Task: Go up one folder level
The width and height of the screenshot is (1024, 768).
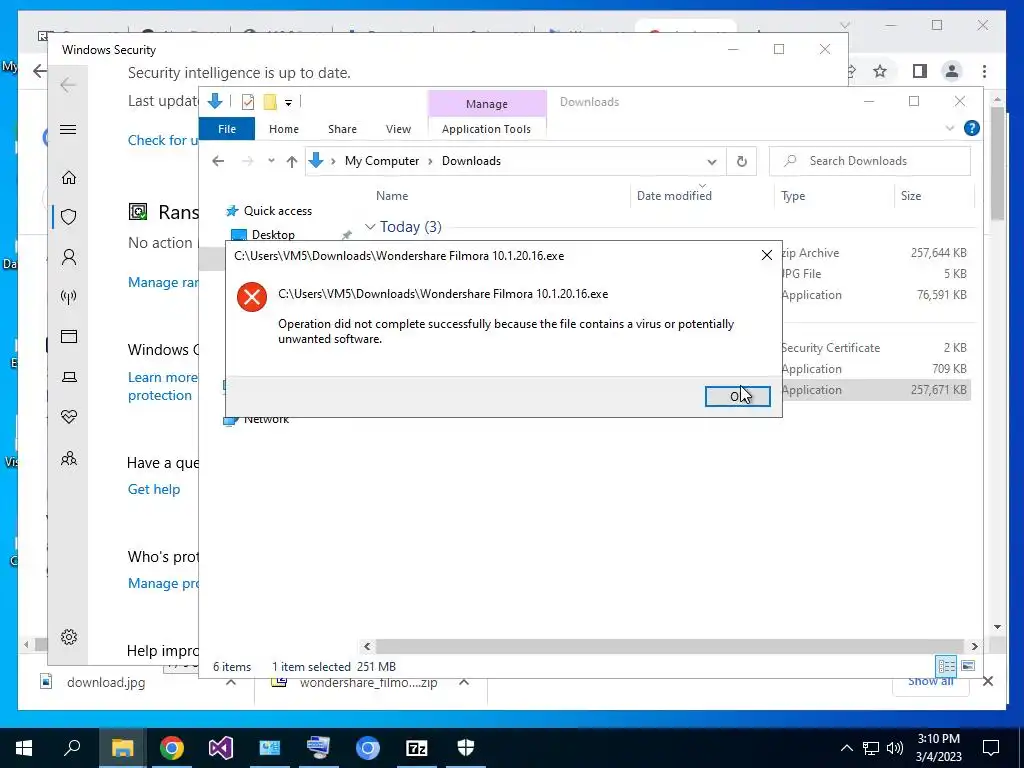Action: point(292,161)
